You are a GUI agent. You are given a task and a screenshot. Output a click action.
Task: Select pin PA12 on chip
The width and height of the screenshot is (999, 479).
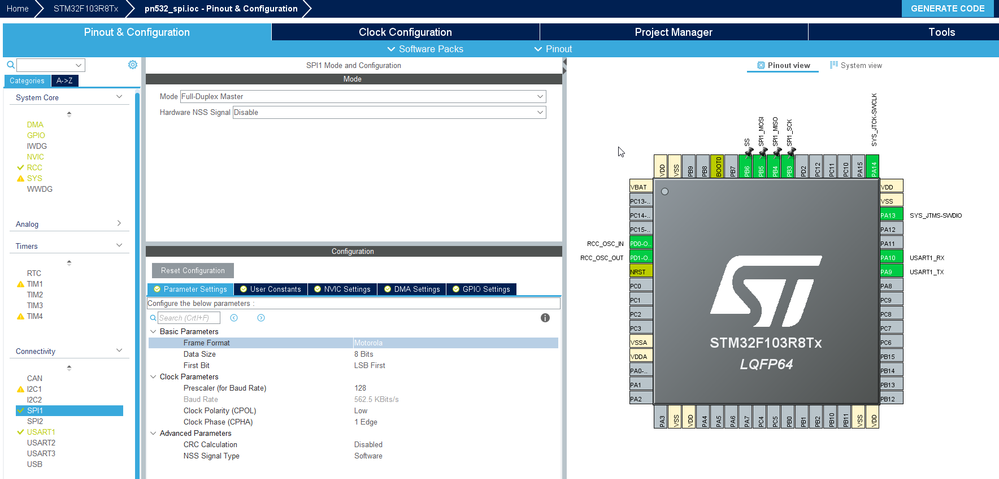891,229
